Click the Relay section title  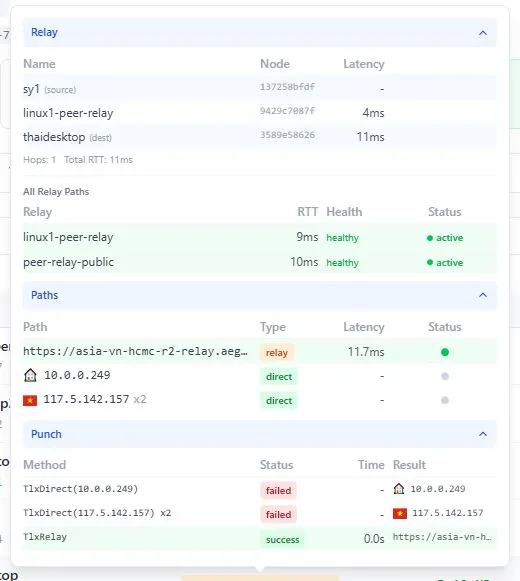click(x=44, y=32)
